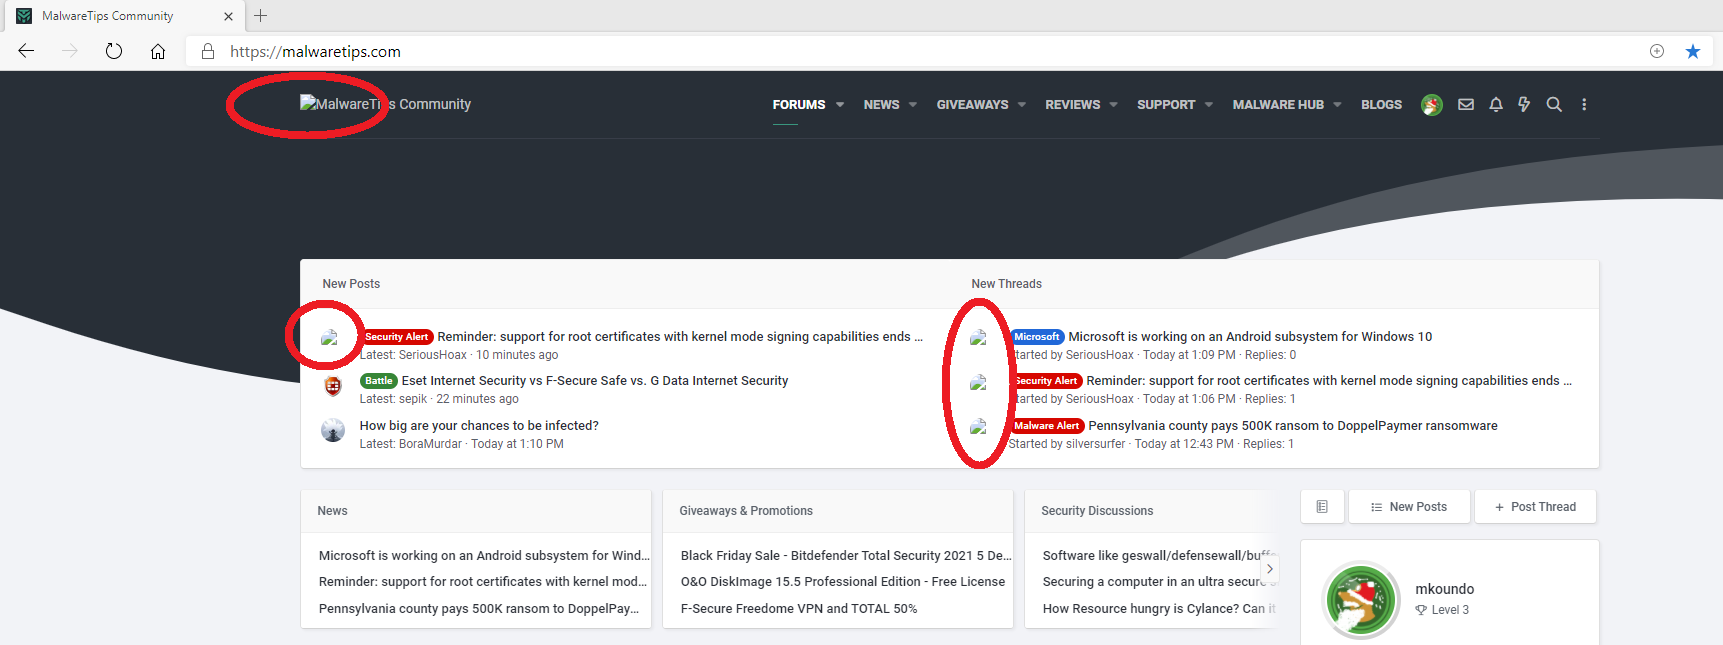Screen dimensions: 1723x645
Task: Open the user avatar in navigation bar
Action: click(1432, 105)
